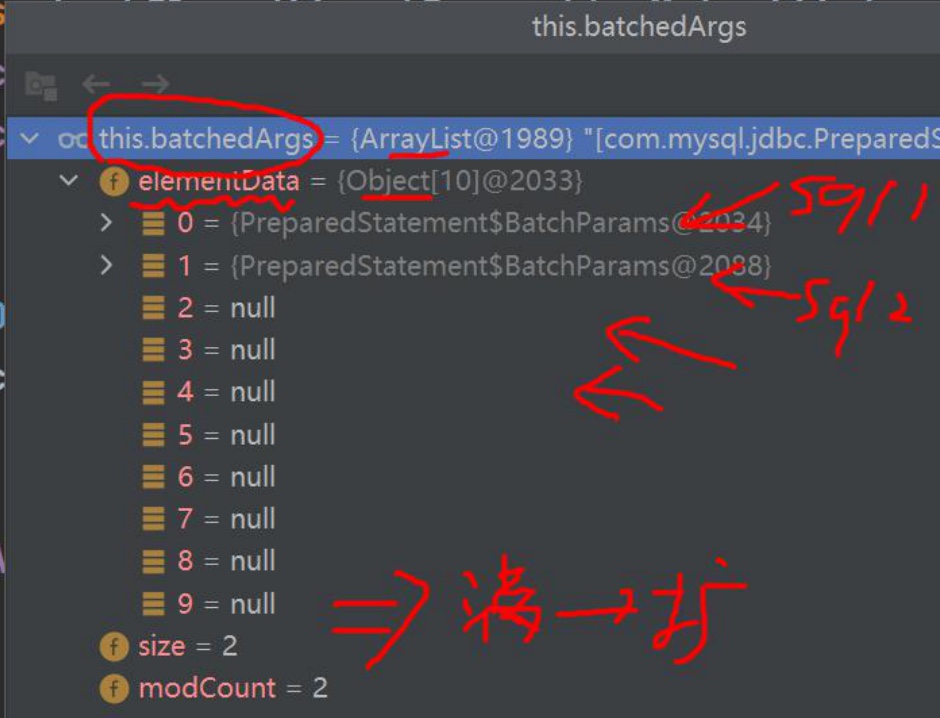Click the field icon beside elementData
This screenshot has height=718, width=940.
click(114, 181)
